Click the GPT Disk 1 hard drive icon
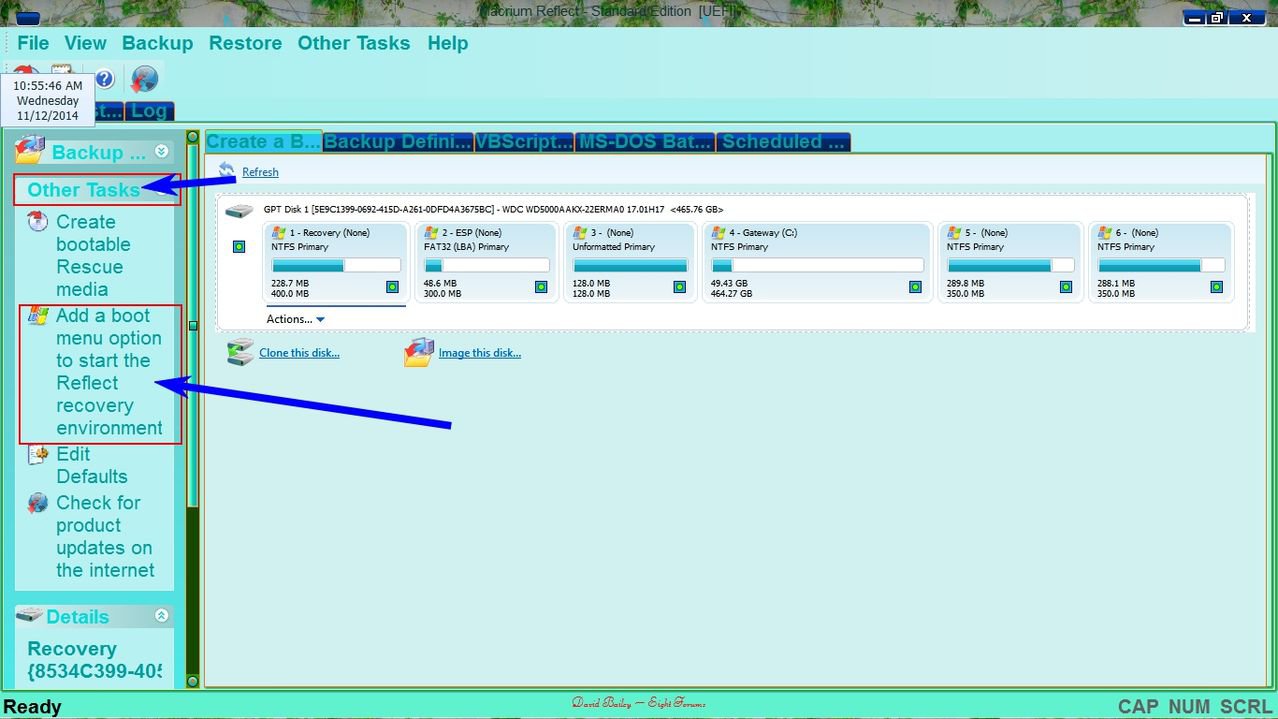1278x719 pixels. click(x=239, y=211)
